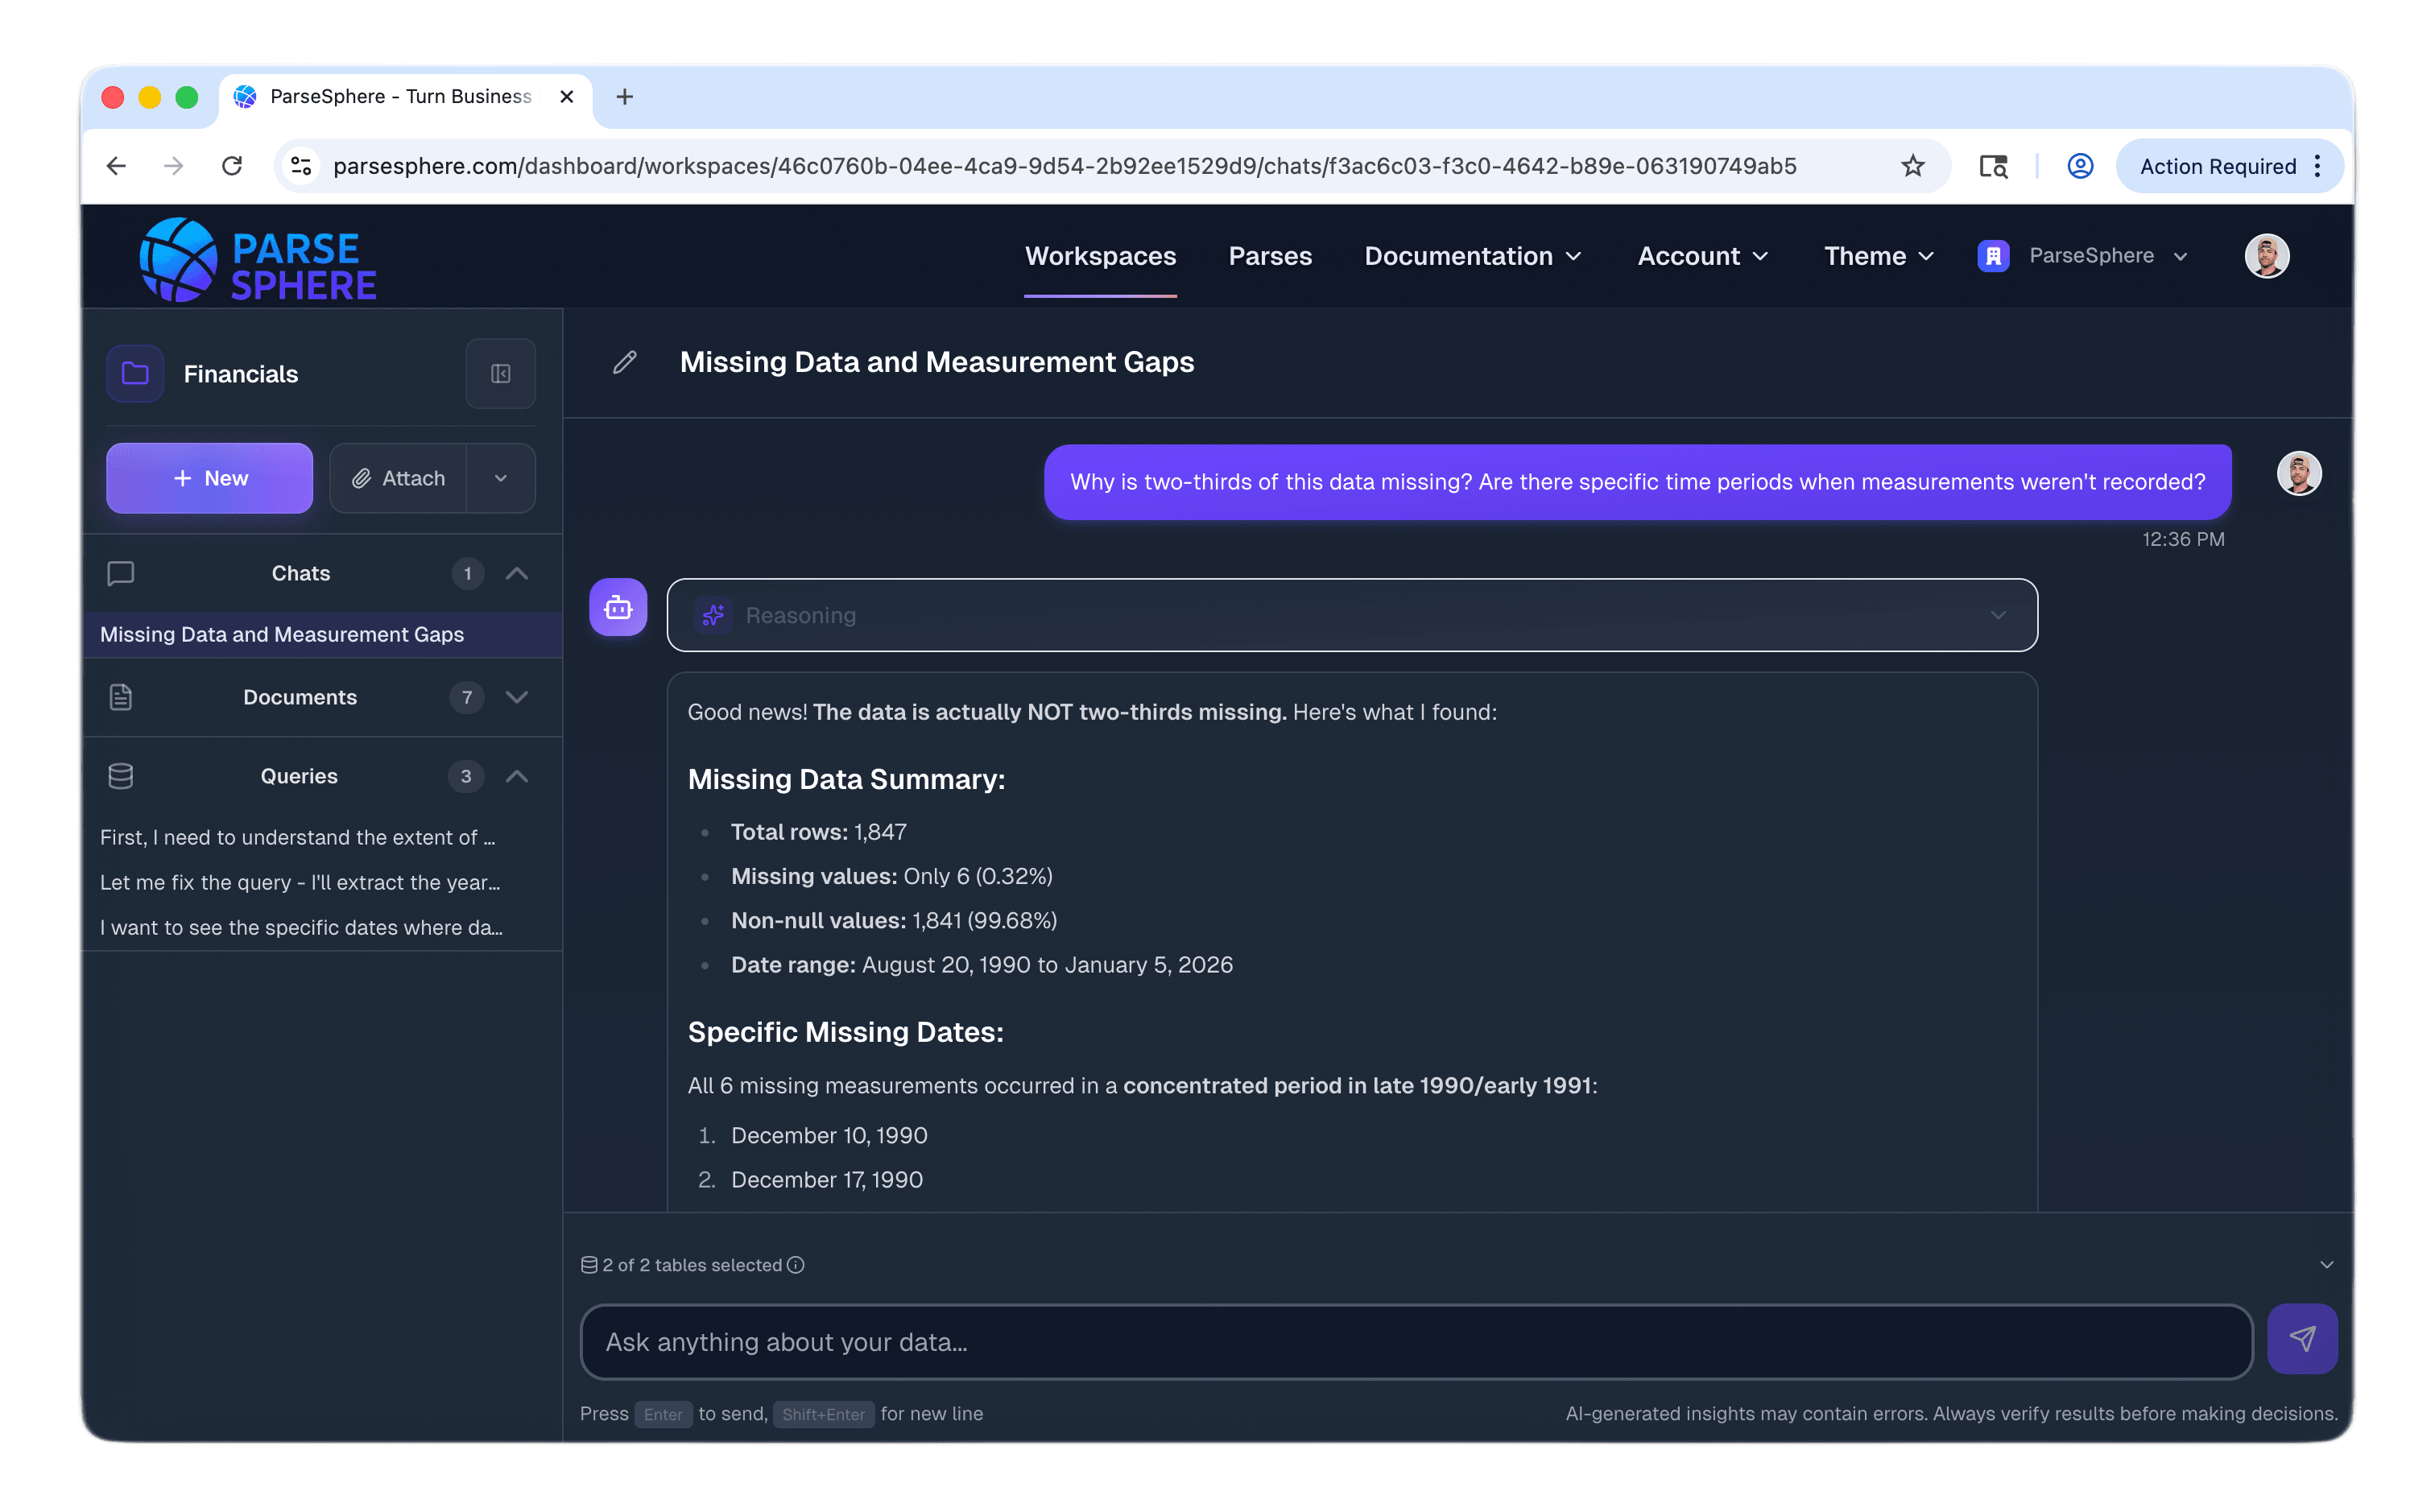Open the Attach options dropdown
Screen dimensions: 2435x1512
[x=501, y=478]
